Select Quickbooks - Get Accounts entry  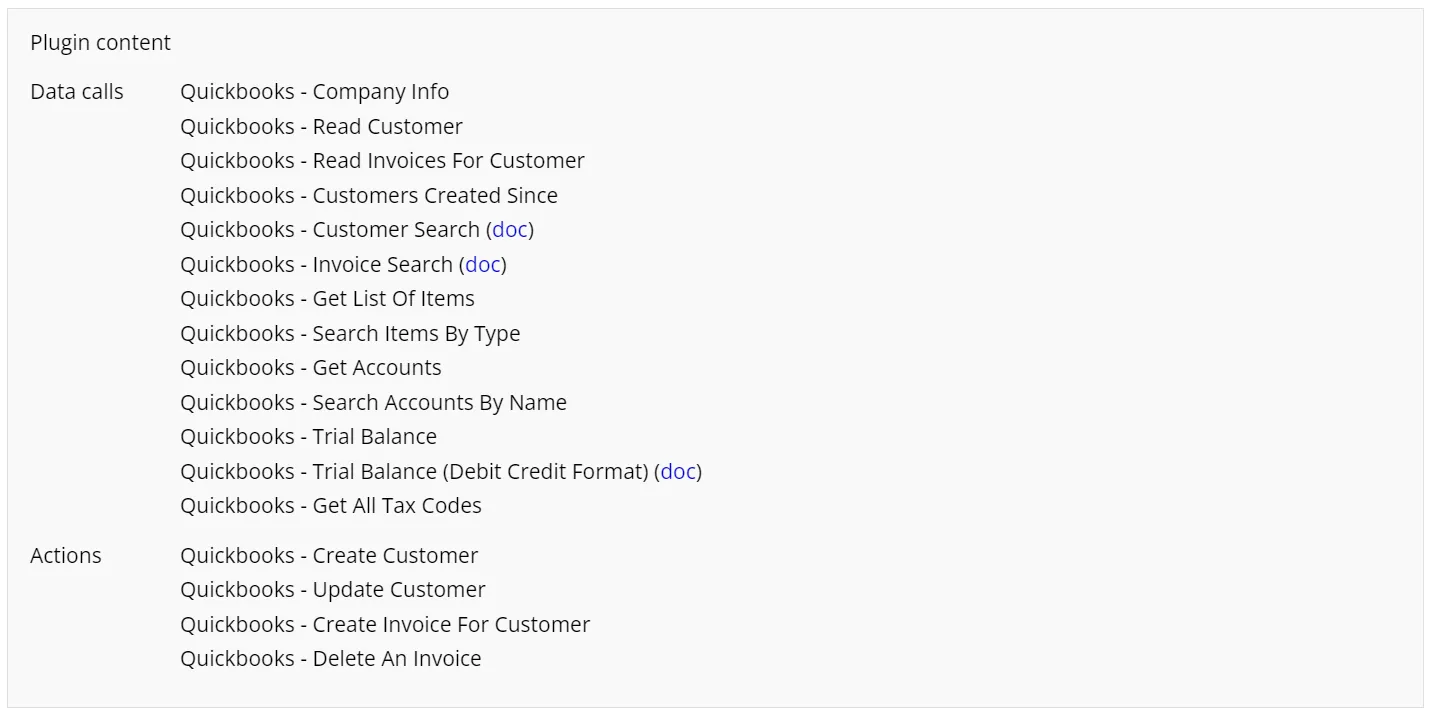click(310, 368)
